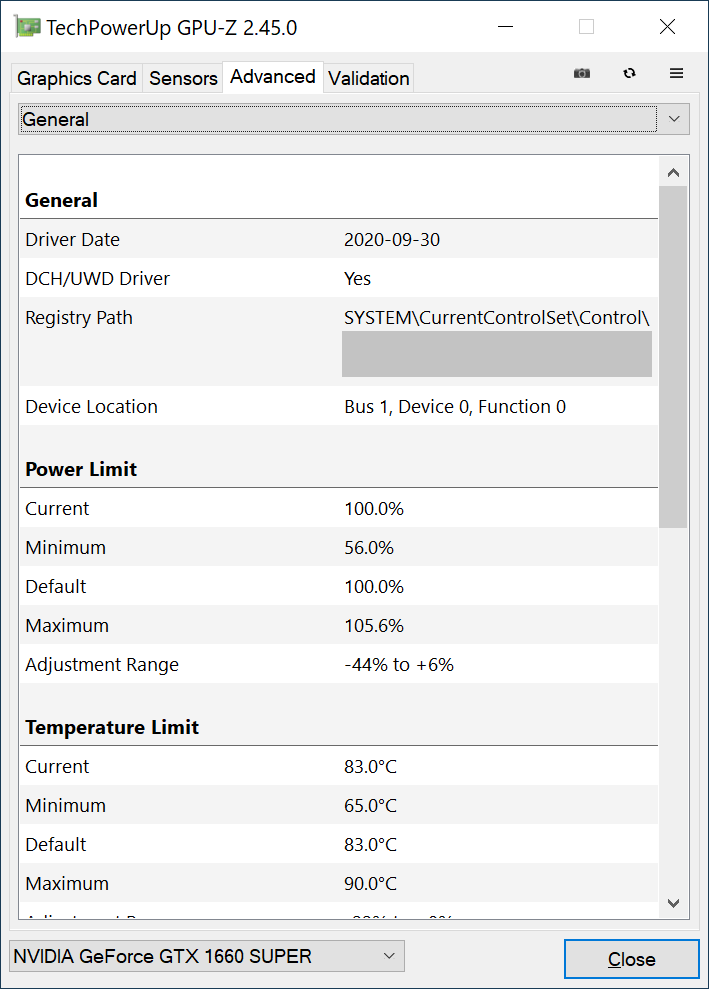The width and height of the screenshot is (709, 989).
Task: Click the refresh icon
Action: [x=629, y=73]
